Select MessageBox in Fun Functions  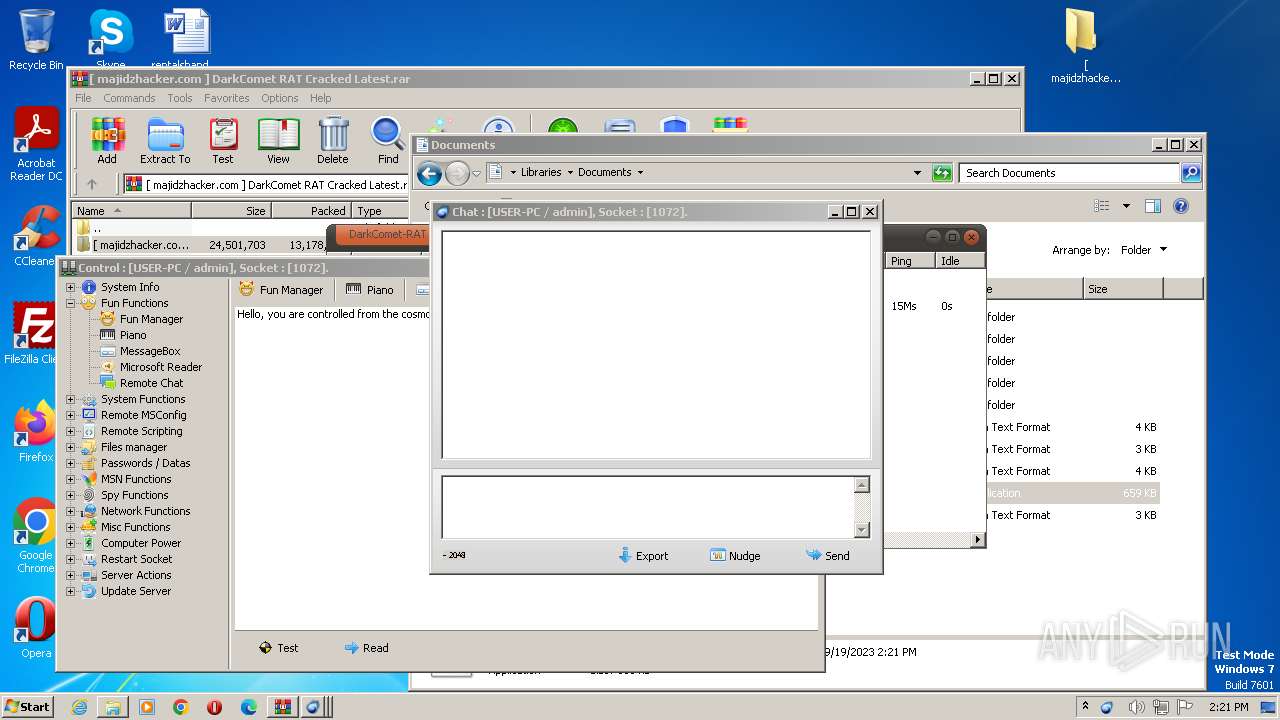[150, 351]
